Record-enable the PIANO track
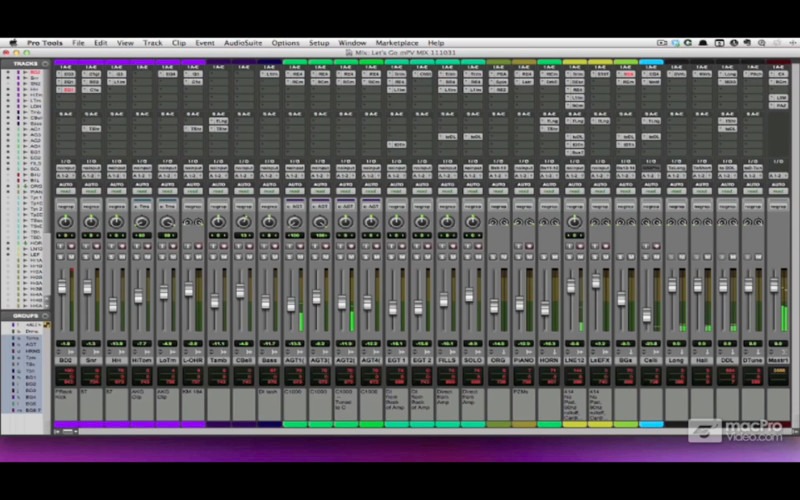Viewport: 800px width, 500px height. [530, 246]
